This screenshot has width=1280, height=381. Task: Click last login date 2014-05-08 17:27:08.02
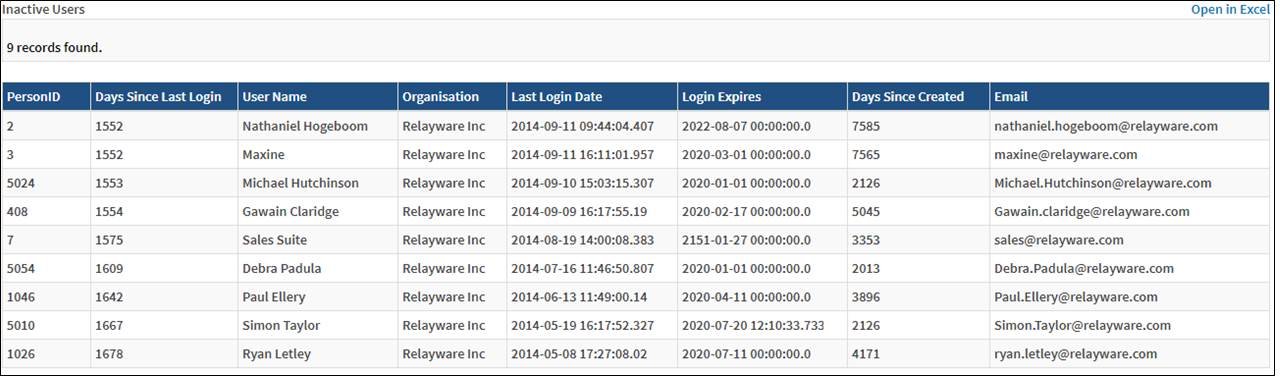point(579,354)
